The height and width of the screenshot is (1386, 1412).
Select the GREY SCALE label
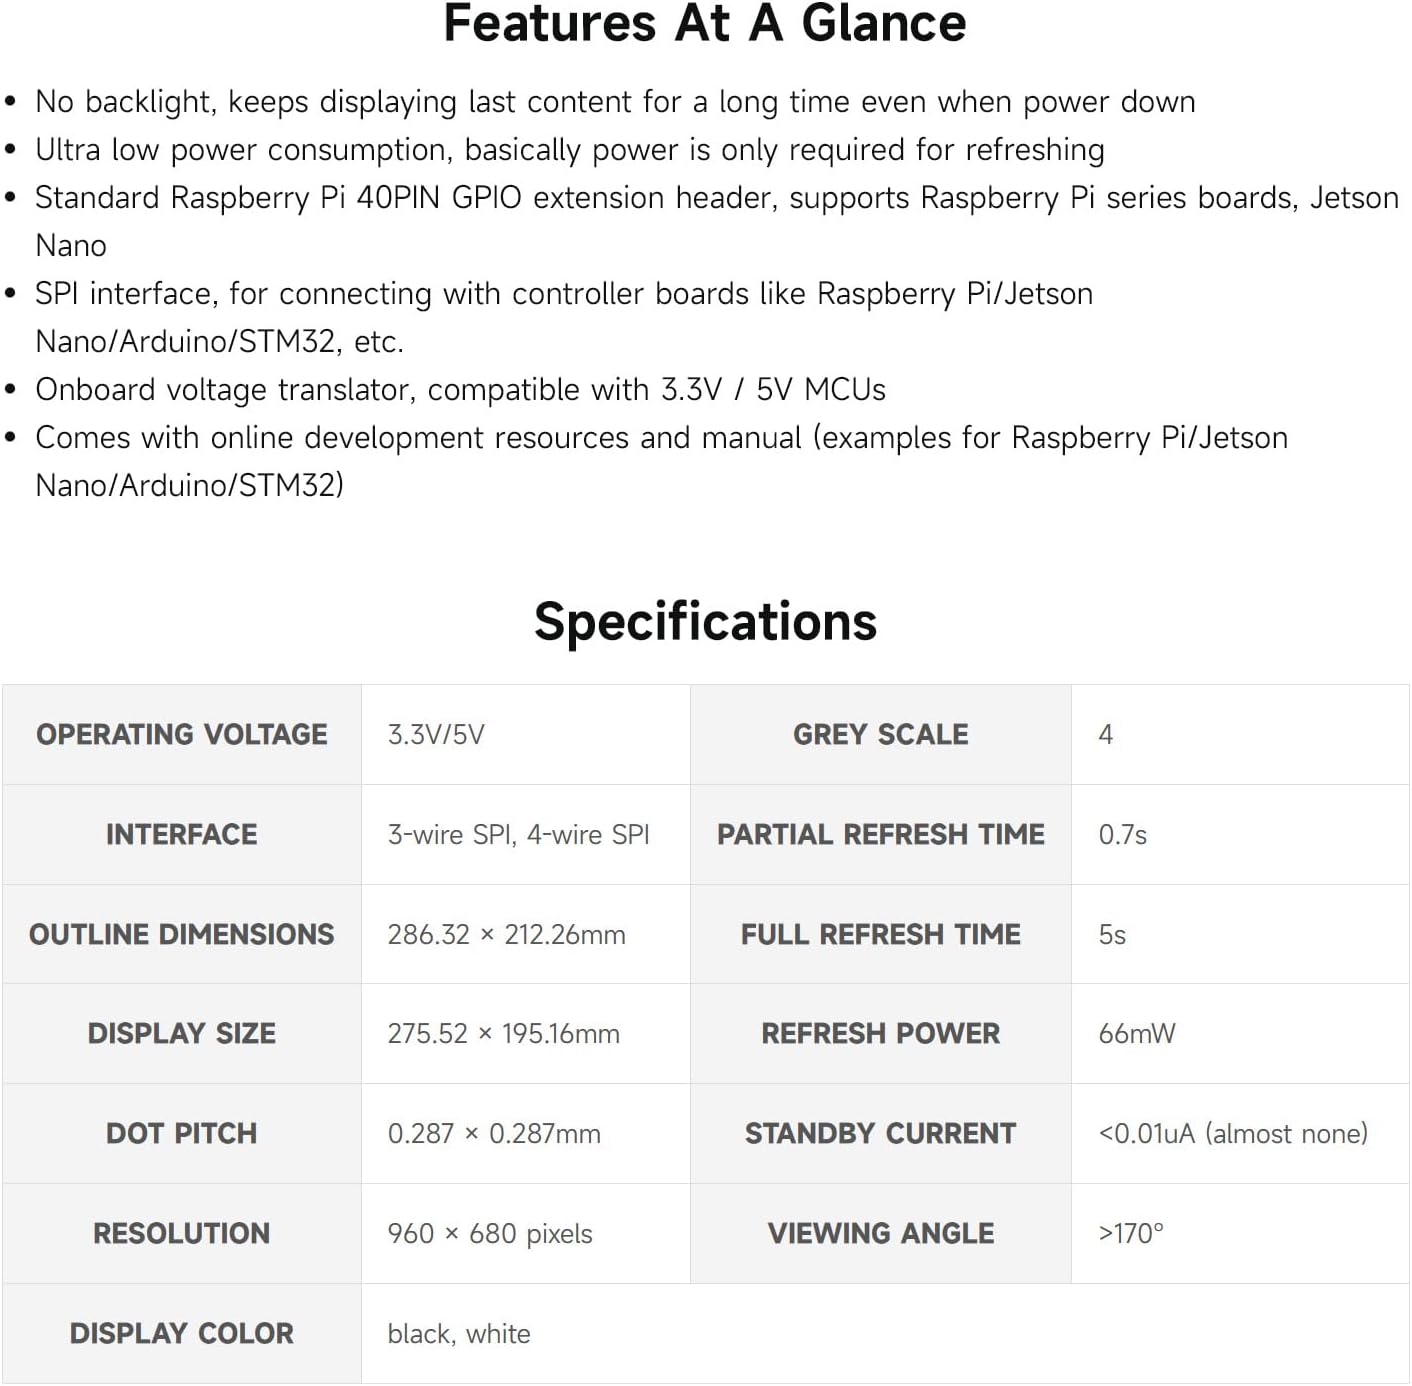(880, 734)
